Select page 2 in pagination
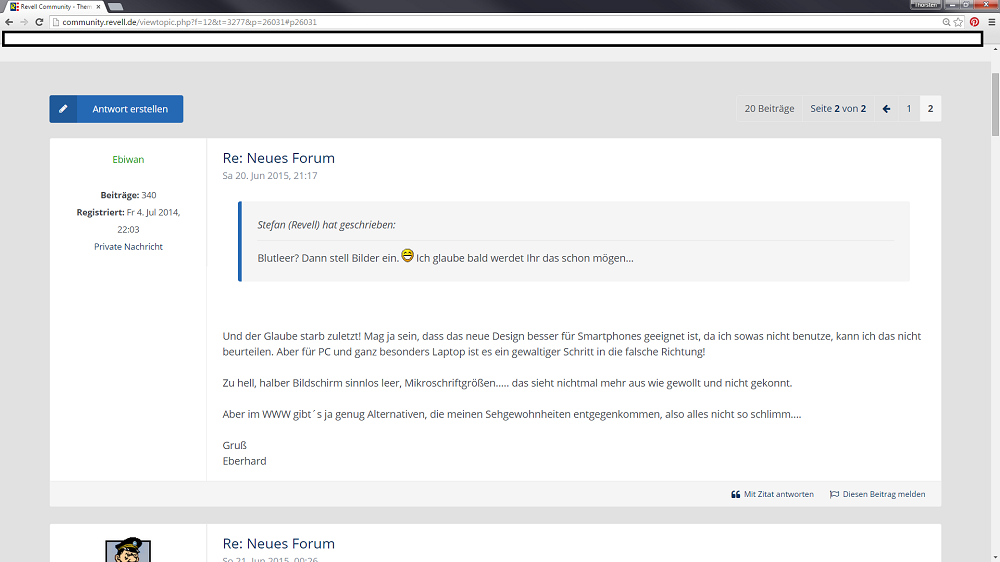1000x562 pixels. (930, 108)
